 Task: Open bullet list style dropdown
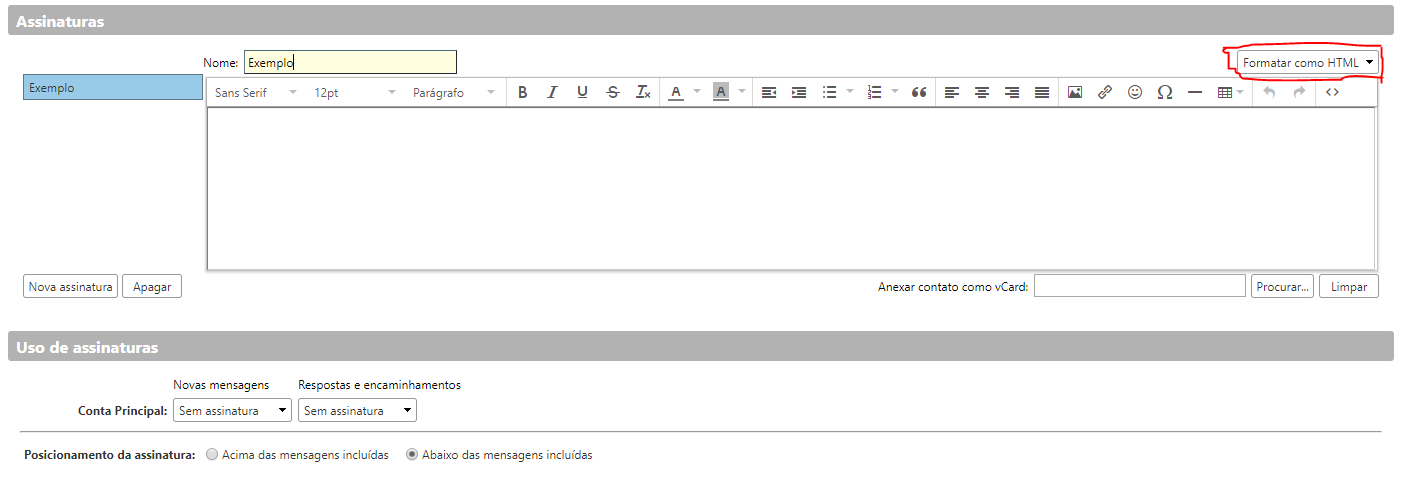pyautogui.click(x=850, y=92)
